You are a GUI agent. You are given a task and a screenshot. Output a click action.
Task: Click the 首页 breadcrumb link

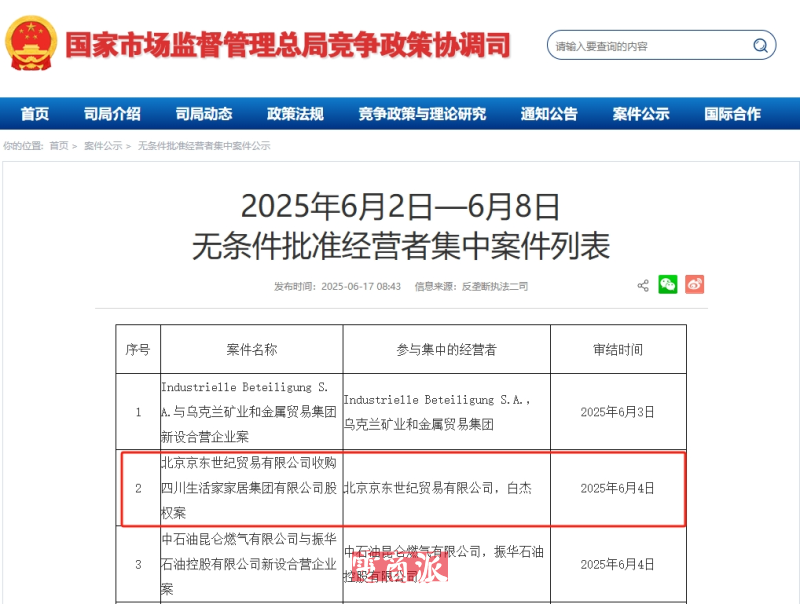pos(59,146)
